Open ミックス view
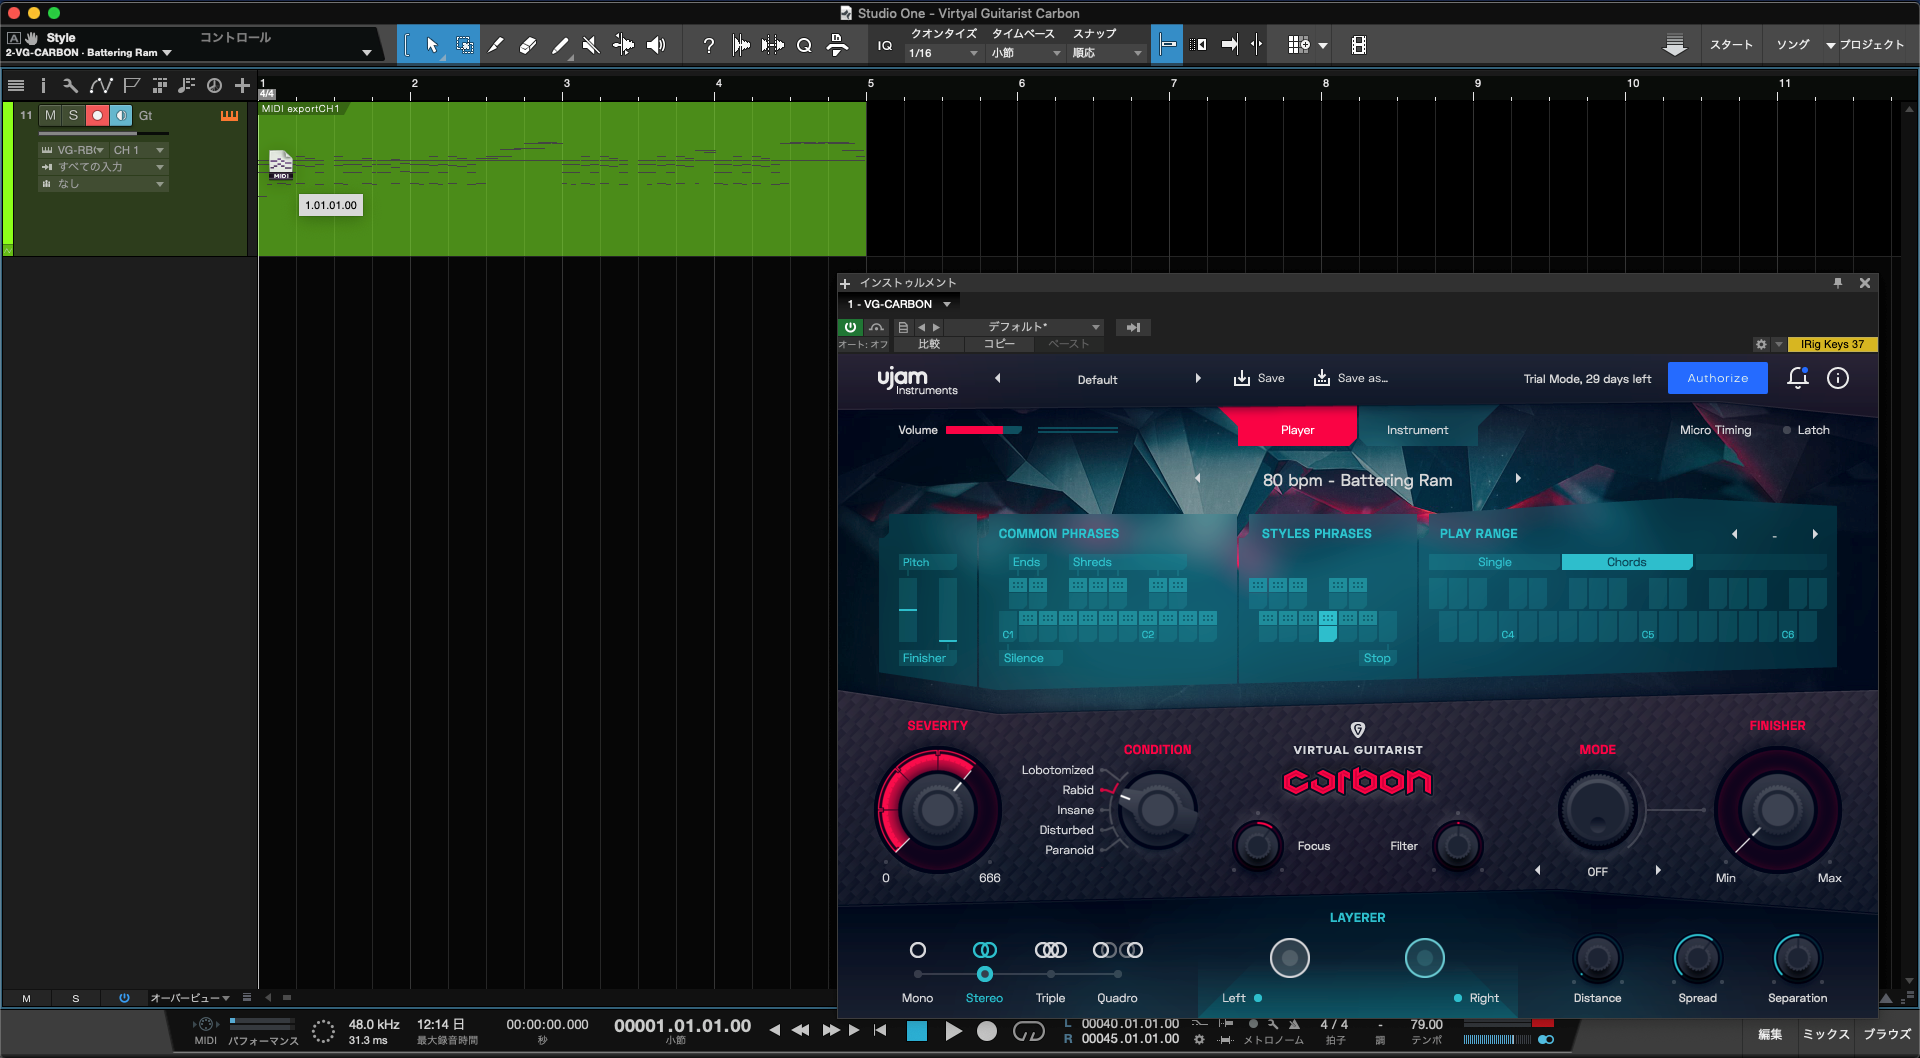This screenshot has width=1920, height=1058. (1825, 1034)
